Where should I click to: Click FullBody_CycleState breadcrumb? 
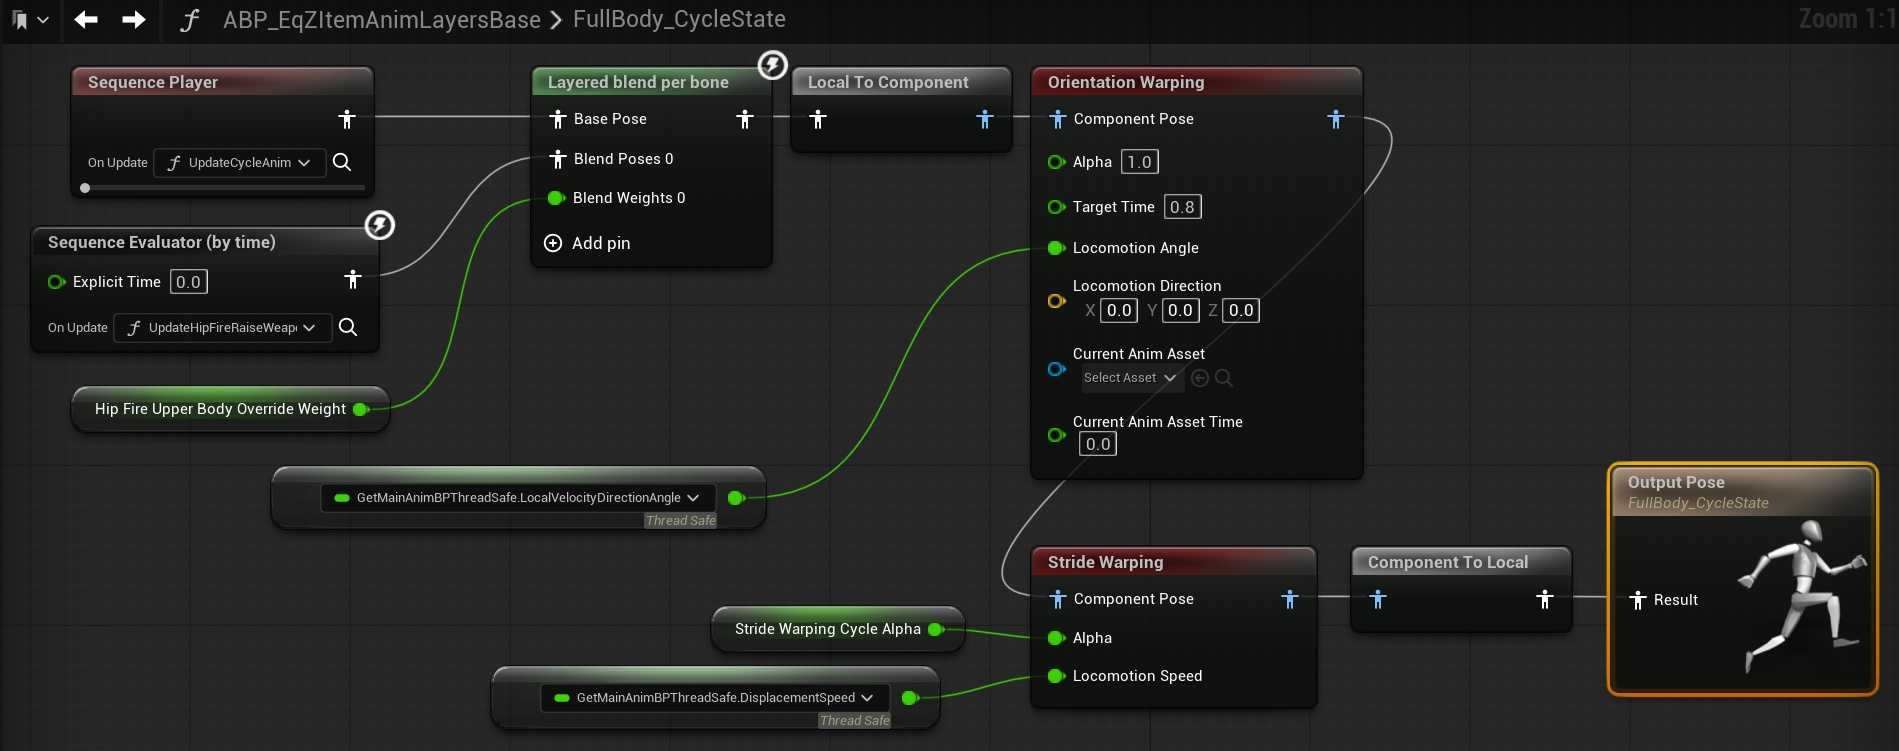[x=679, y=20]
